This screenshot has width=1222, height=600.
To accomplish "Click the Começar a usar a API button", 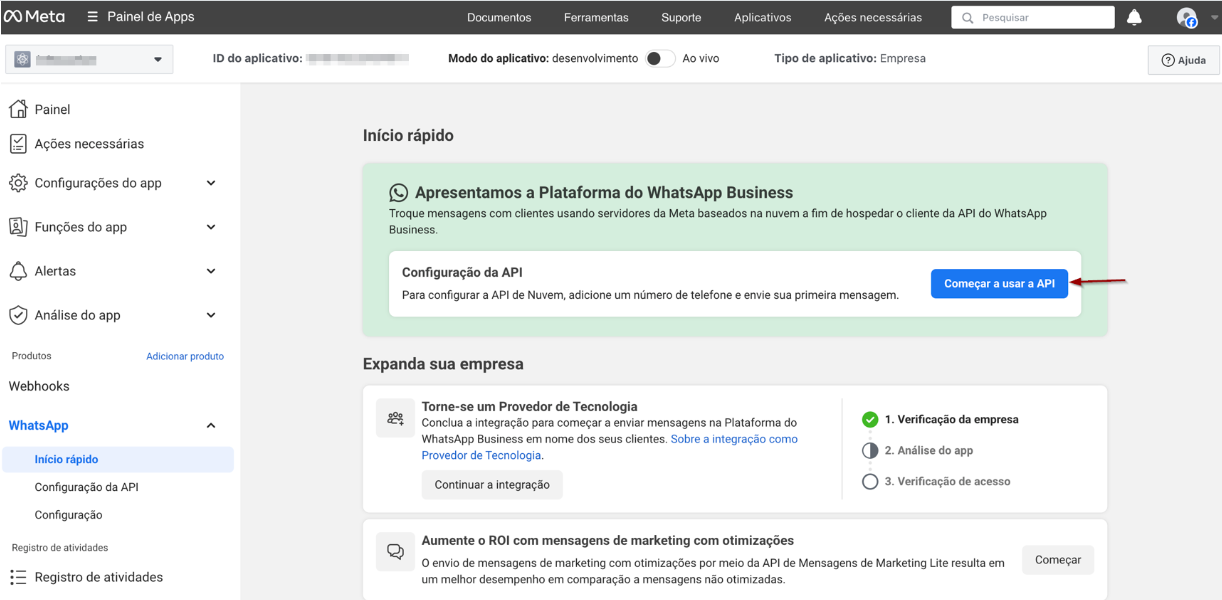I will coord(999,283).
